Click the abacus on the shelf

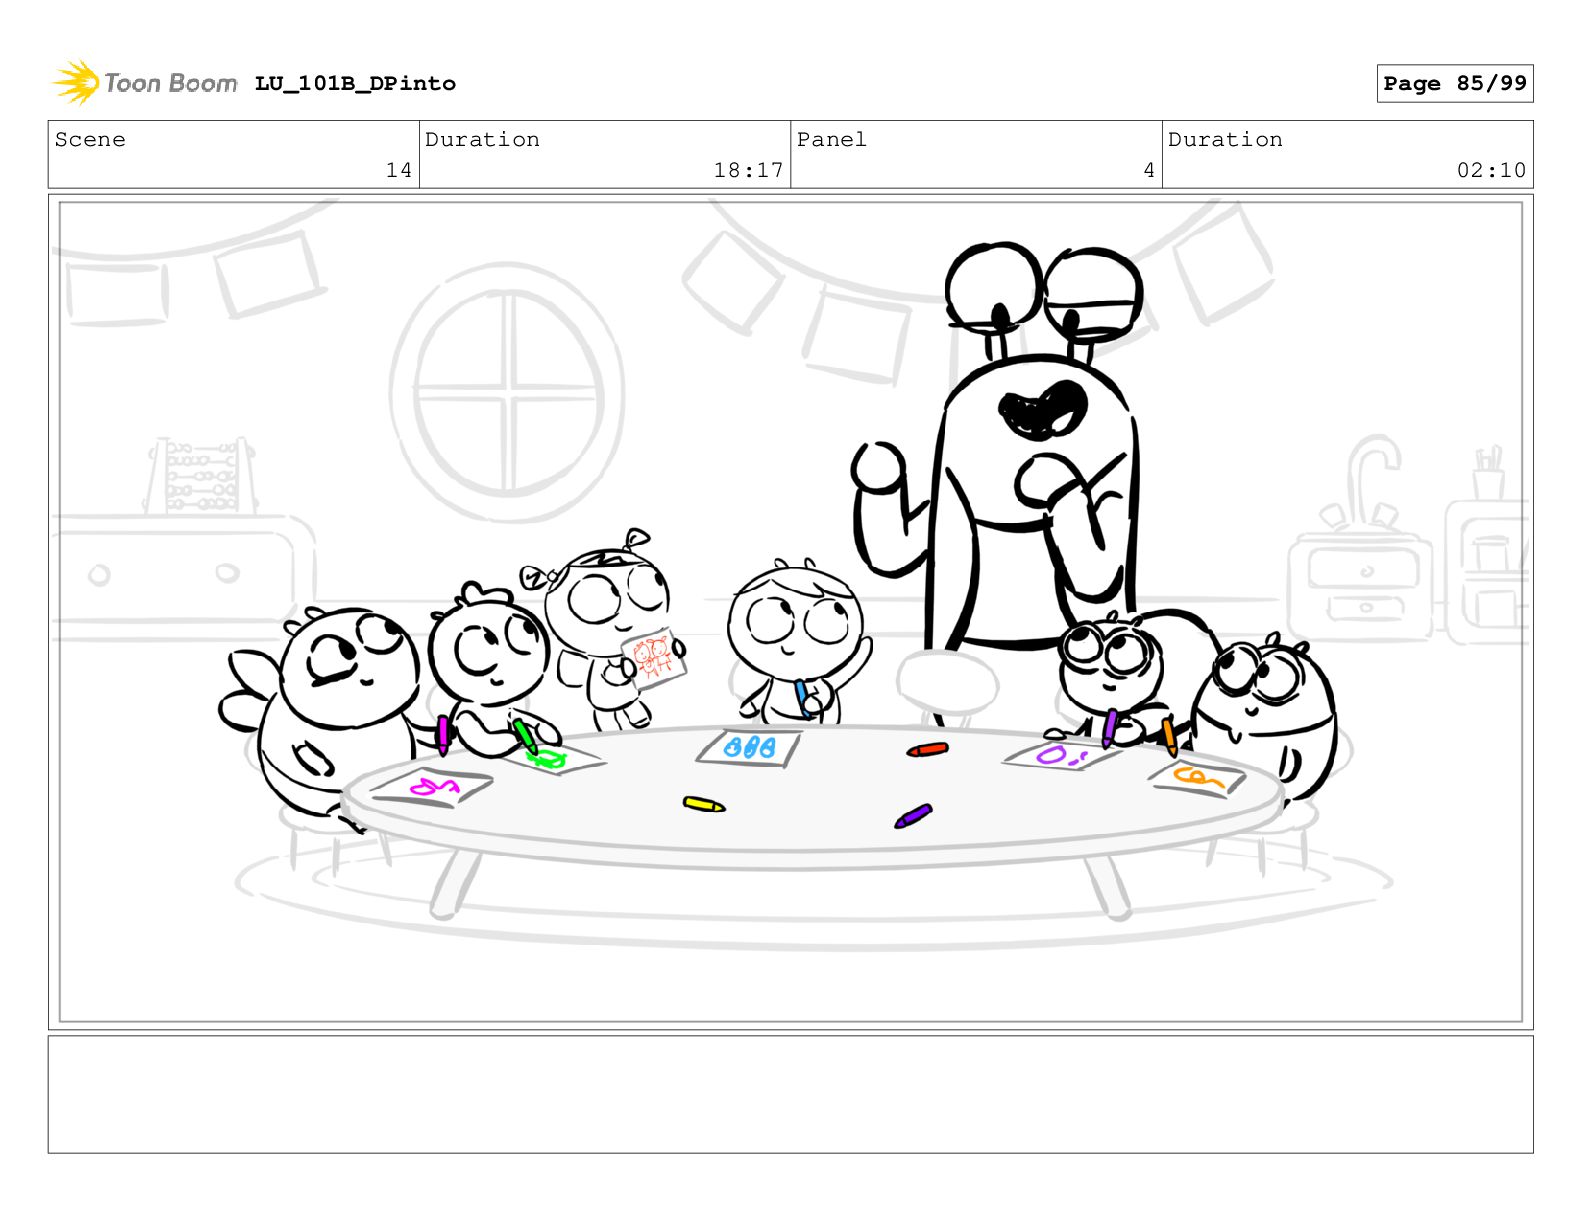coord(199,475)
